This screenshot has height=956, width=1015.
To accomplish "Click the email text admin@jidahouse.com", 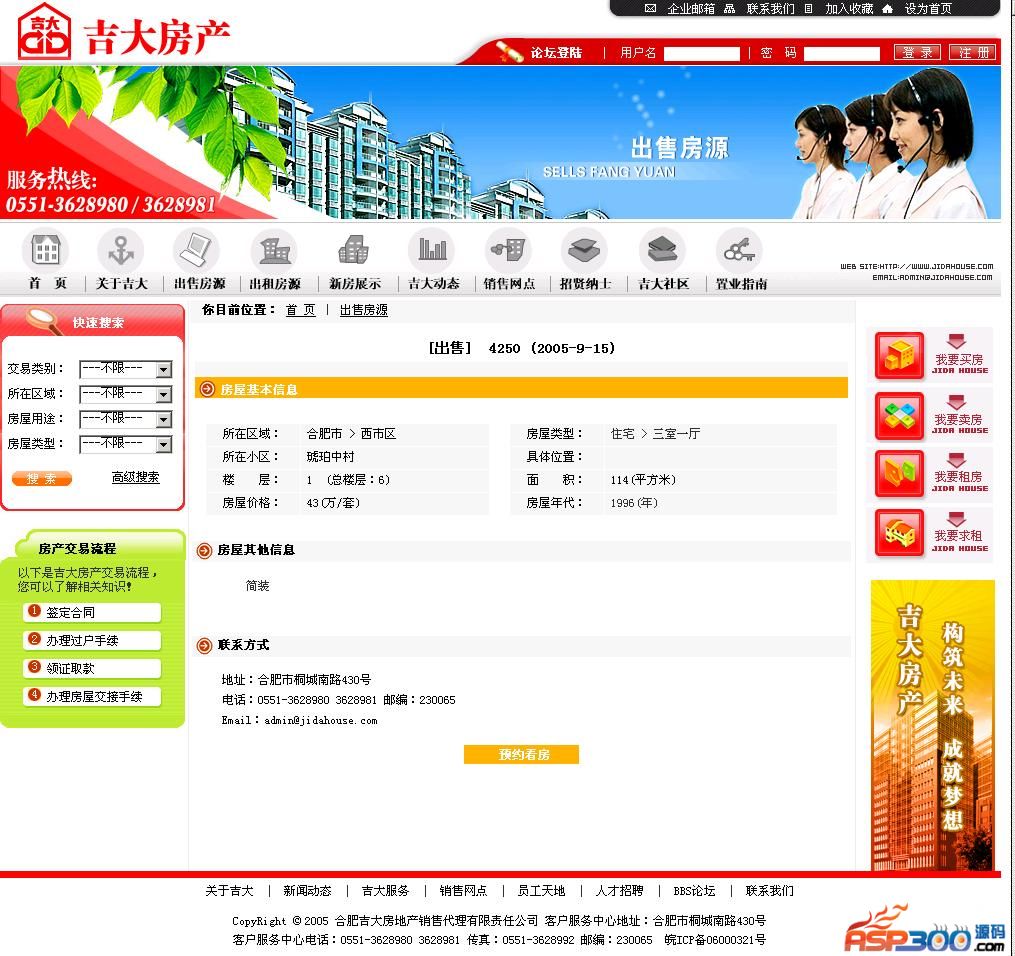I will [x=320, y=720].
